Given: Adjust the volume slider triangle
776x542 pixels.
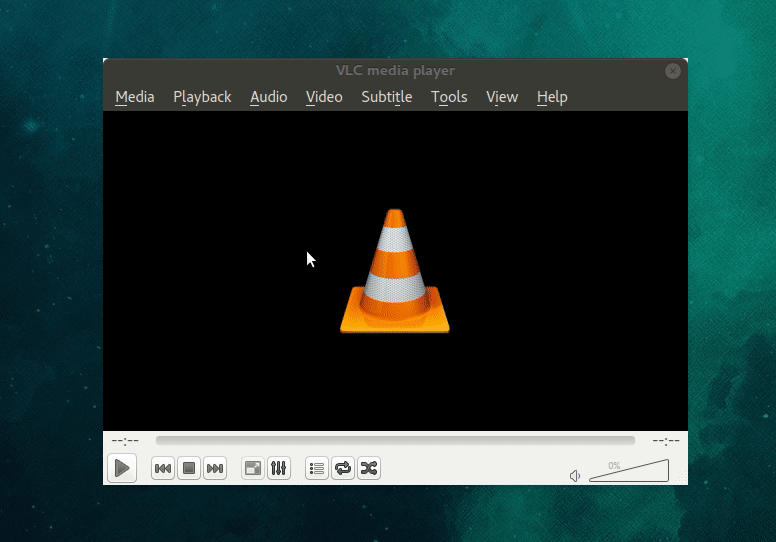Looking at the screenshot, I should (x=629, y=470).
